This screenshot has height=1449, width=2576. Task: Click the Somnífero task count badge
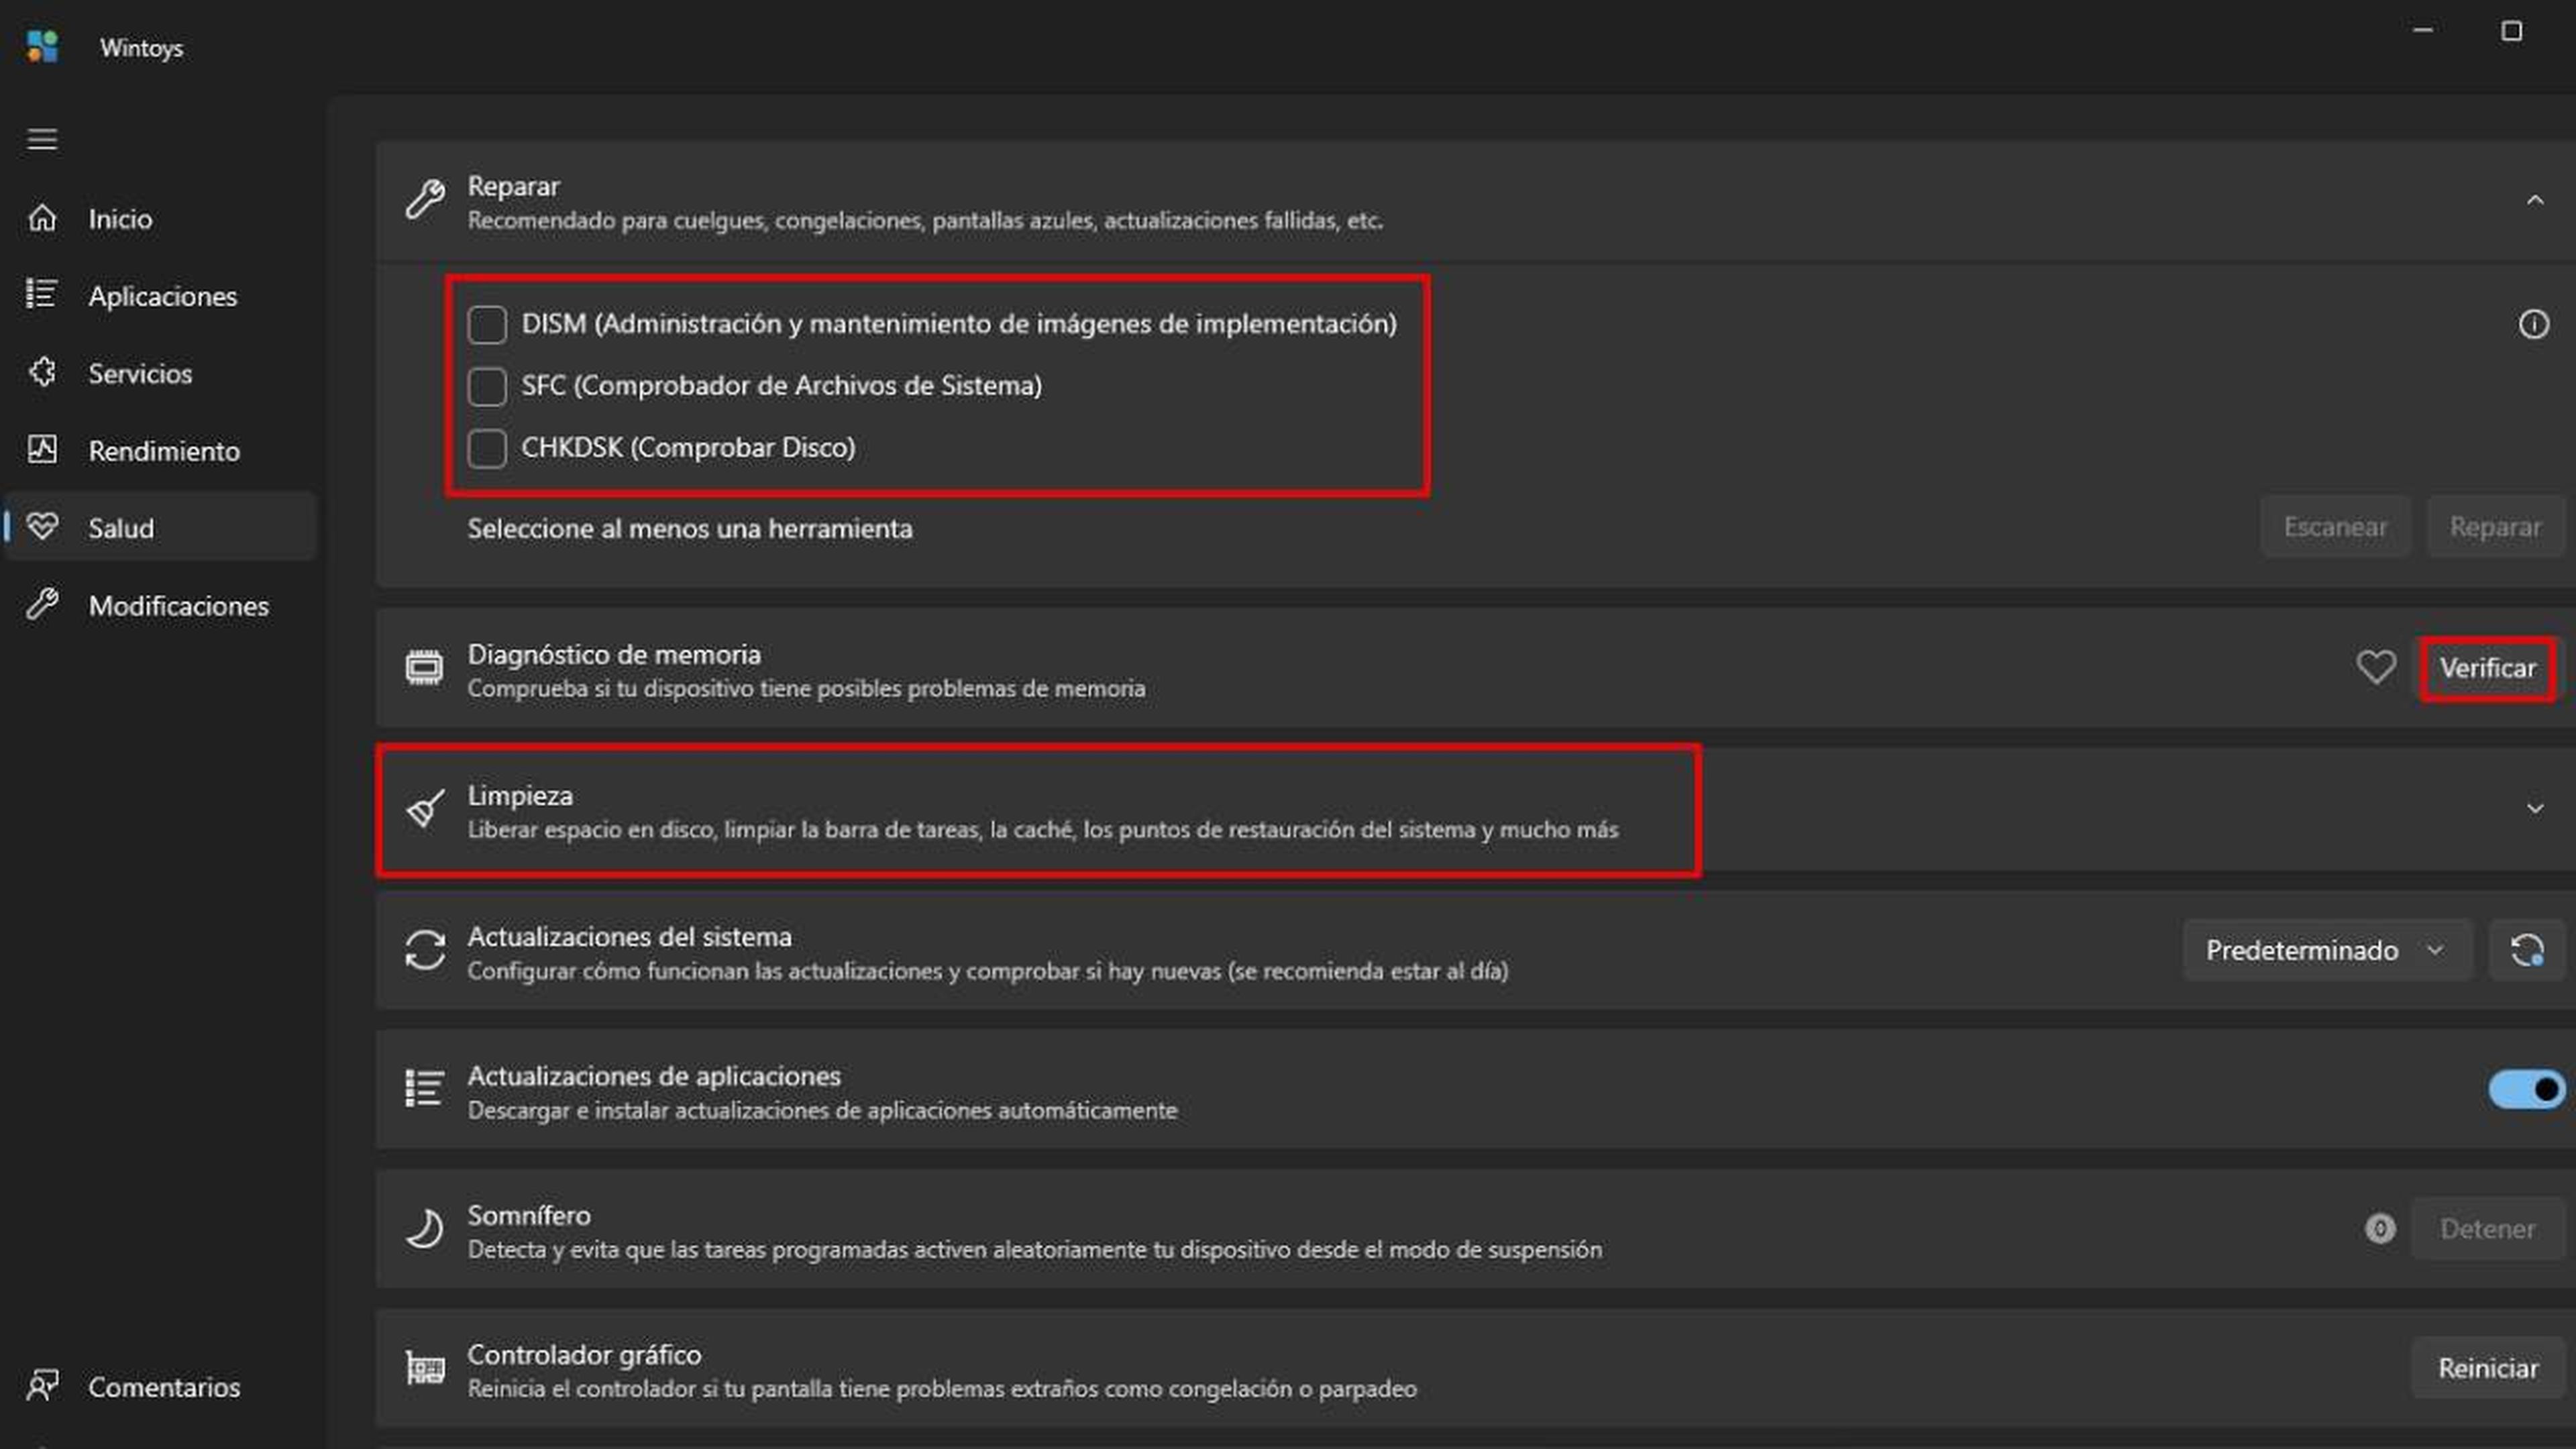pos(2380,1228)
